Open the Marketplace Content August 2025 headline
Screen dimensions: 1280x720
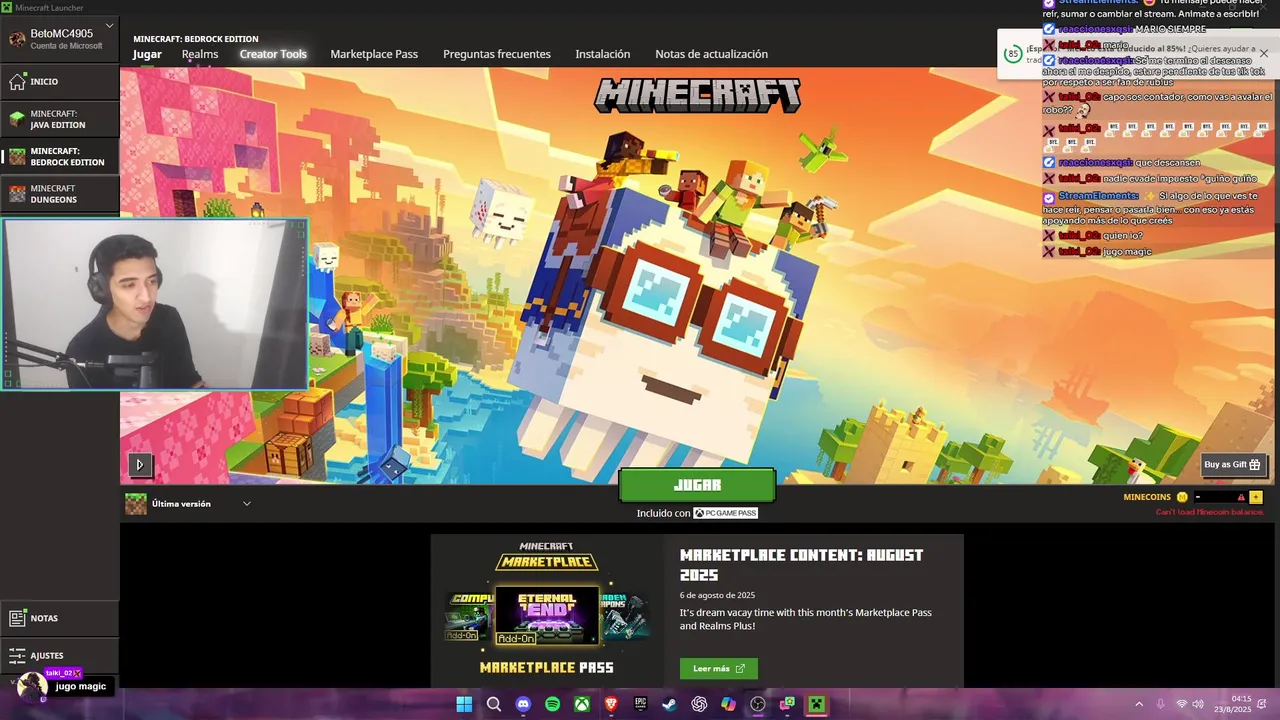801,565
